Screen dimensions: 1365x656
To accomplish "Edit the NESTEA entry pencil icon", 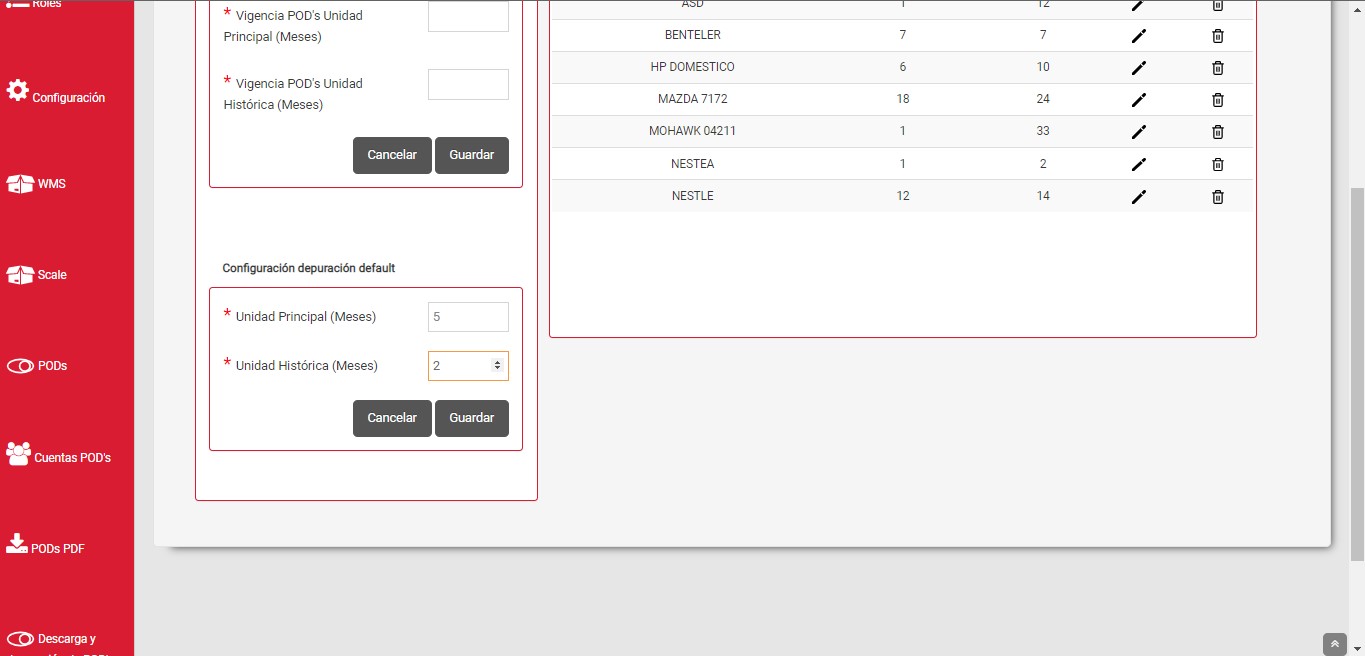I will point(1138,164).
